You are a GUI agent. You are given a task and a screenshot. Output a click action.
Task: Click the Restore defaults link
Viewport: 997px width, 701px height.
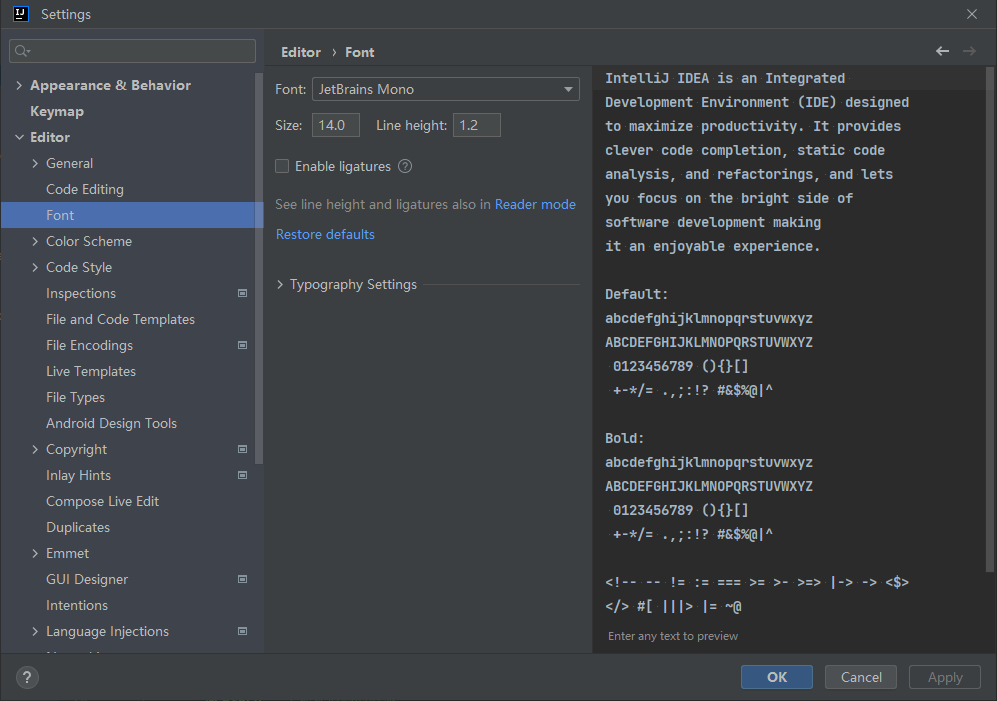click(x=325, y=235)
